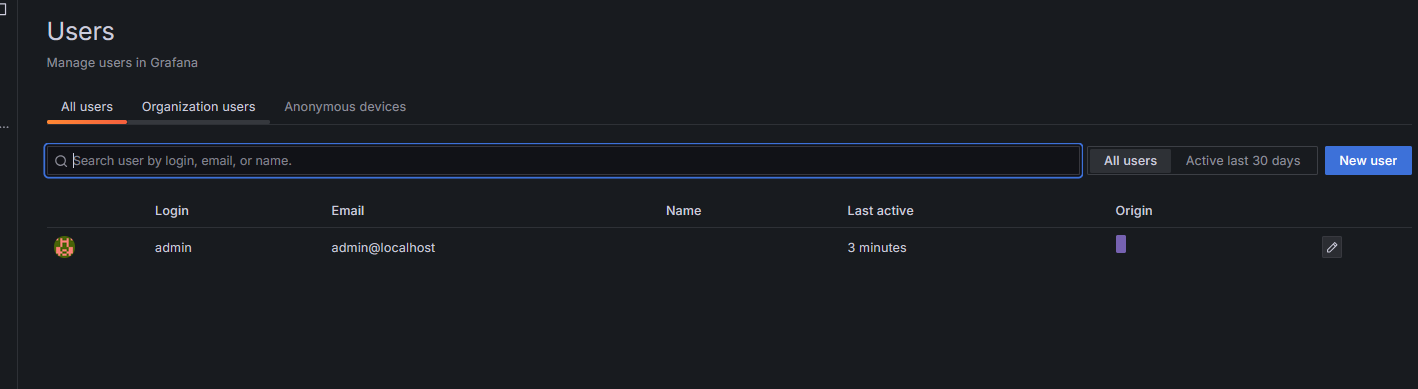Select the "Active last 30 days" filter

tap(1243, 161)
